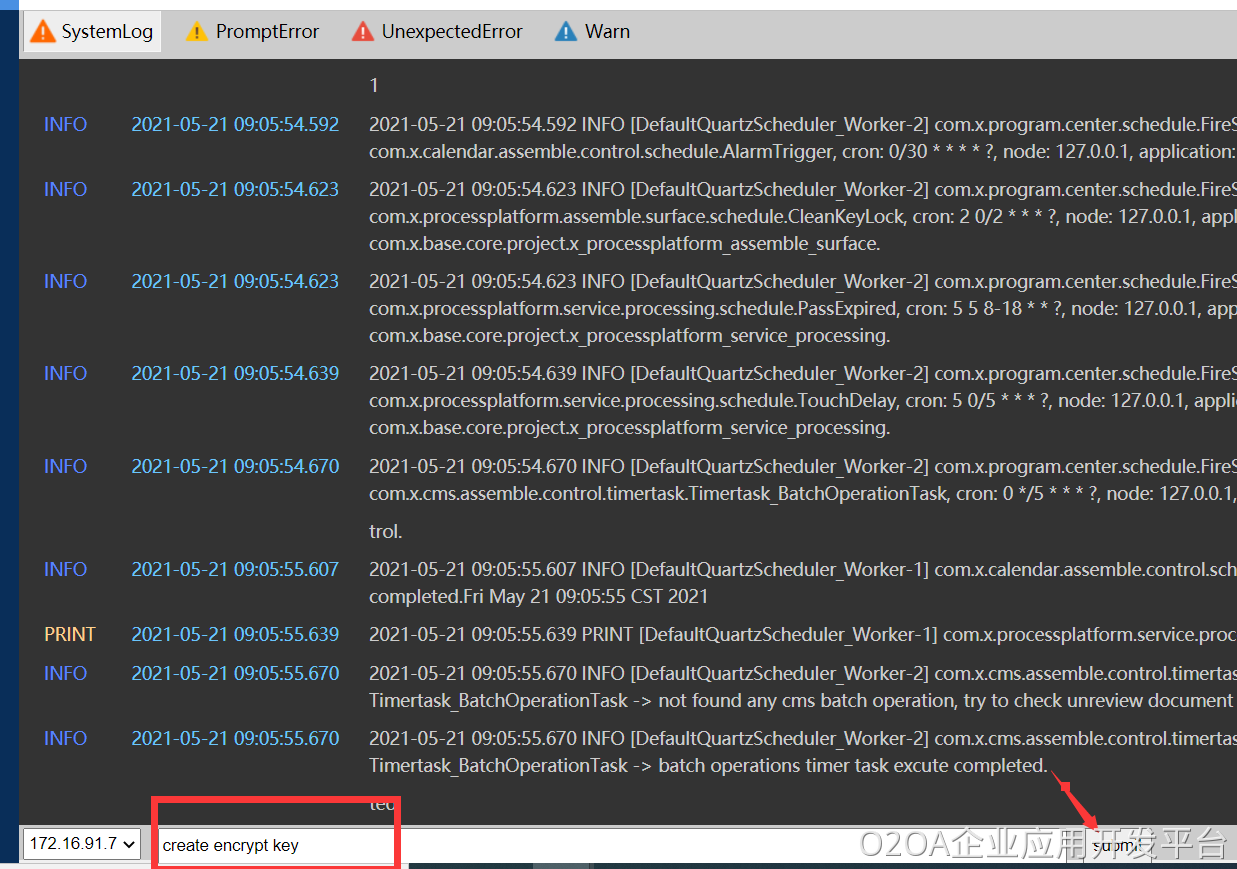Click the 'batch operations timer task' log line
The height and width of the screenshot is (869, 1237).
pyautogui.click(x=708, y=765)
